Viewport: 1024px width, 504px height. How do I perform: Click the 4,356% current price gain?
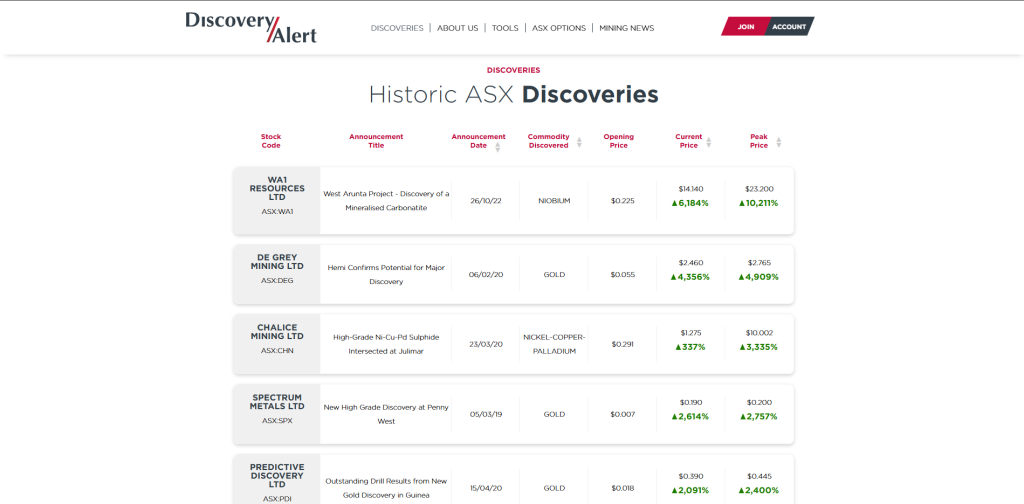(x=690, y=277)
